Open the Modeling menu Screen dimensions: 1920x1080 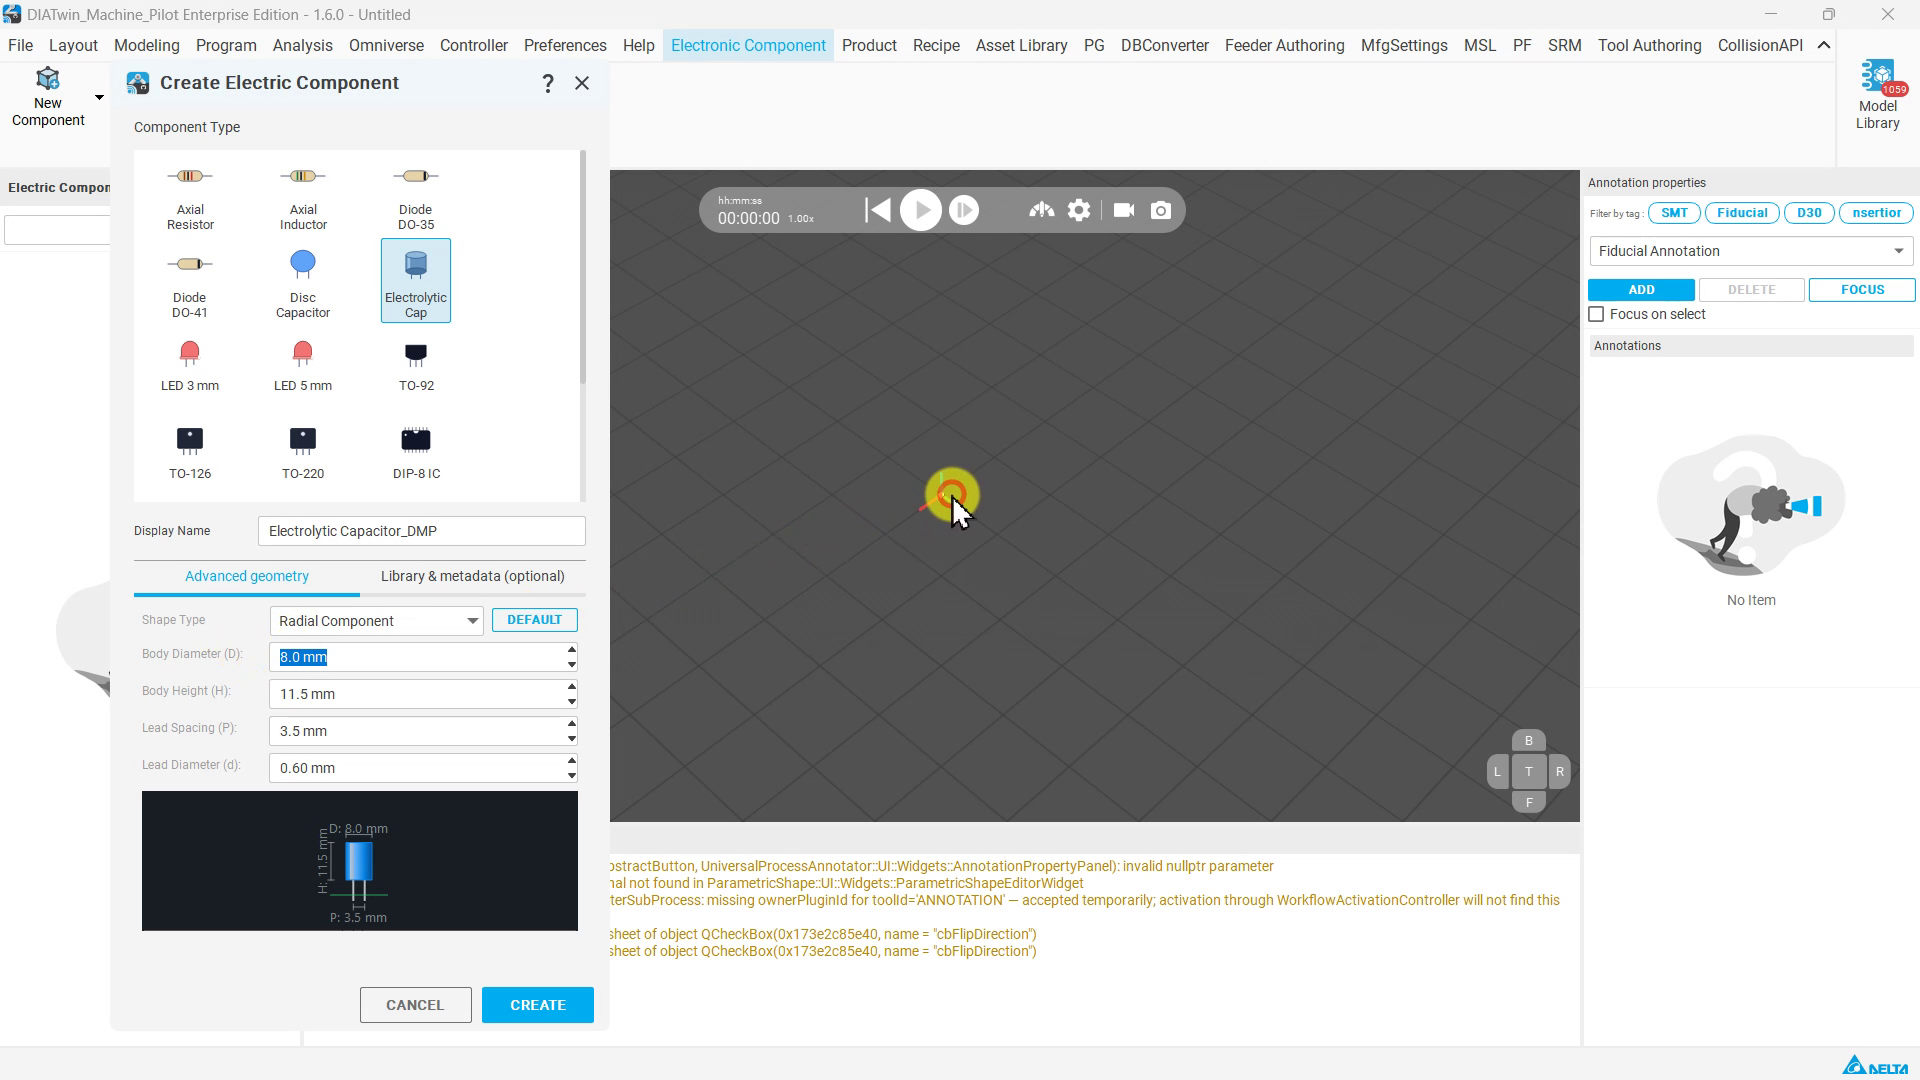[x=147, y=45]
